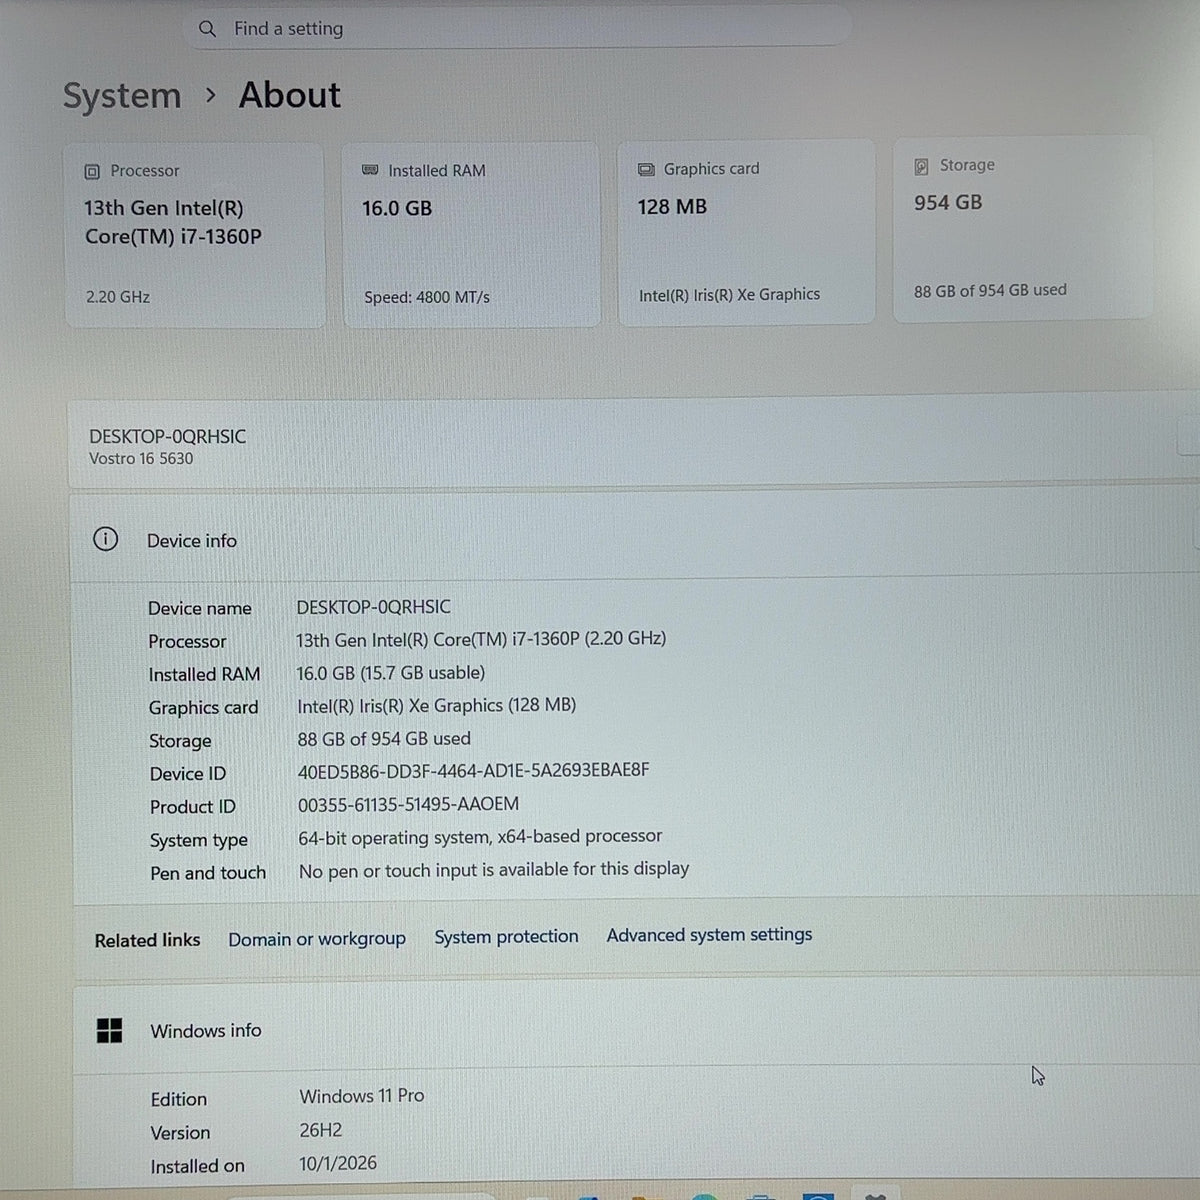Click the DESKTOP-0QRHSIC Device name value
Image resolution: width=1200 pixels, height=1200 pixels.
coord(373,607)
